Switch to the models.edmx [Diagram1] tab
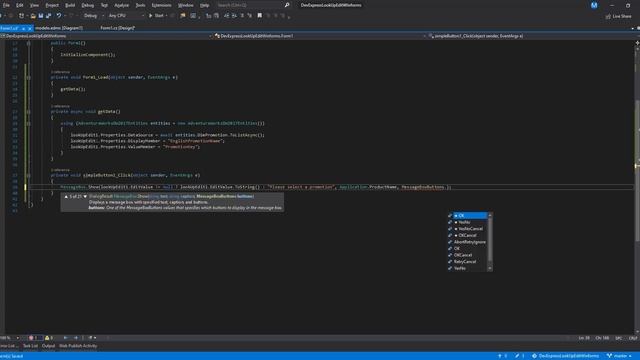The width and height of the screenshot is (640, 360). tap(59, 28)
